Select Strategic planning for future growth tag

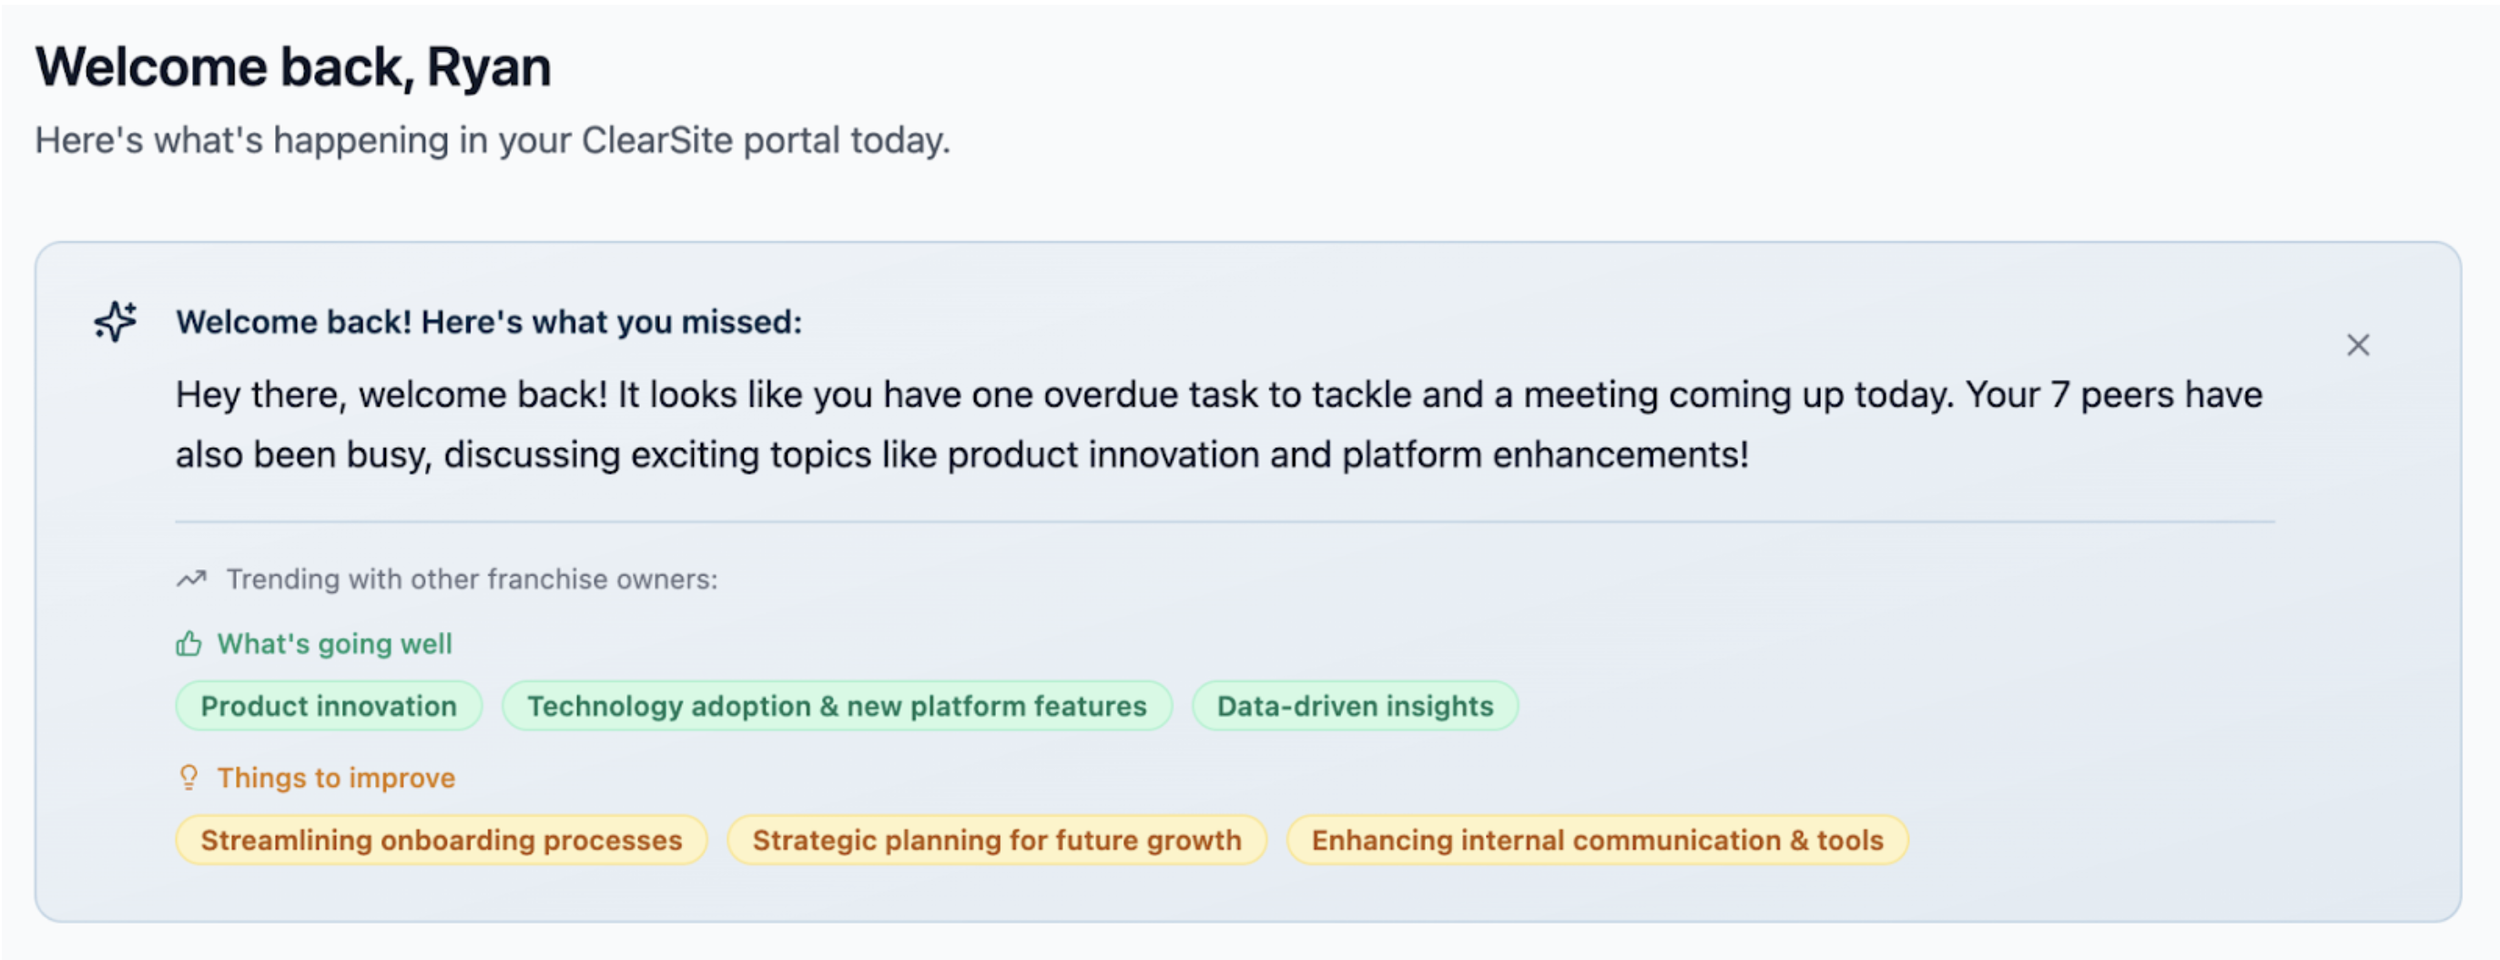pos(996,840)
